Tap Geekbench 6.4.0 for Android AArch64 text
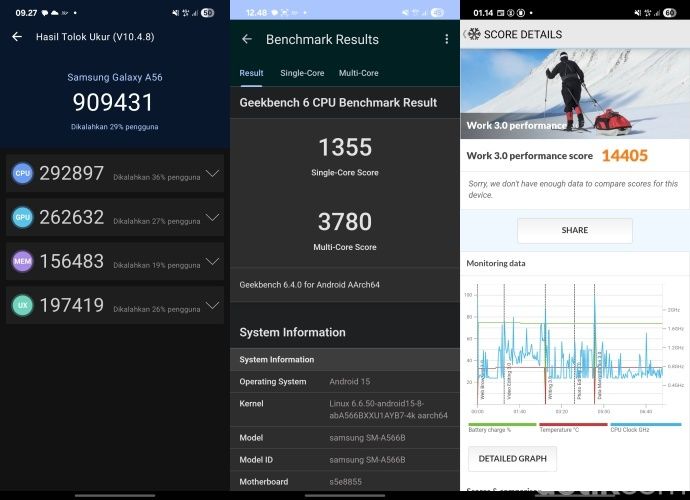This screenshot has height=500, width=690. coord(309,285)
